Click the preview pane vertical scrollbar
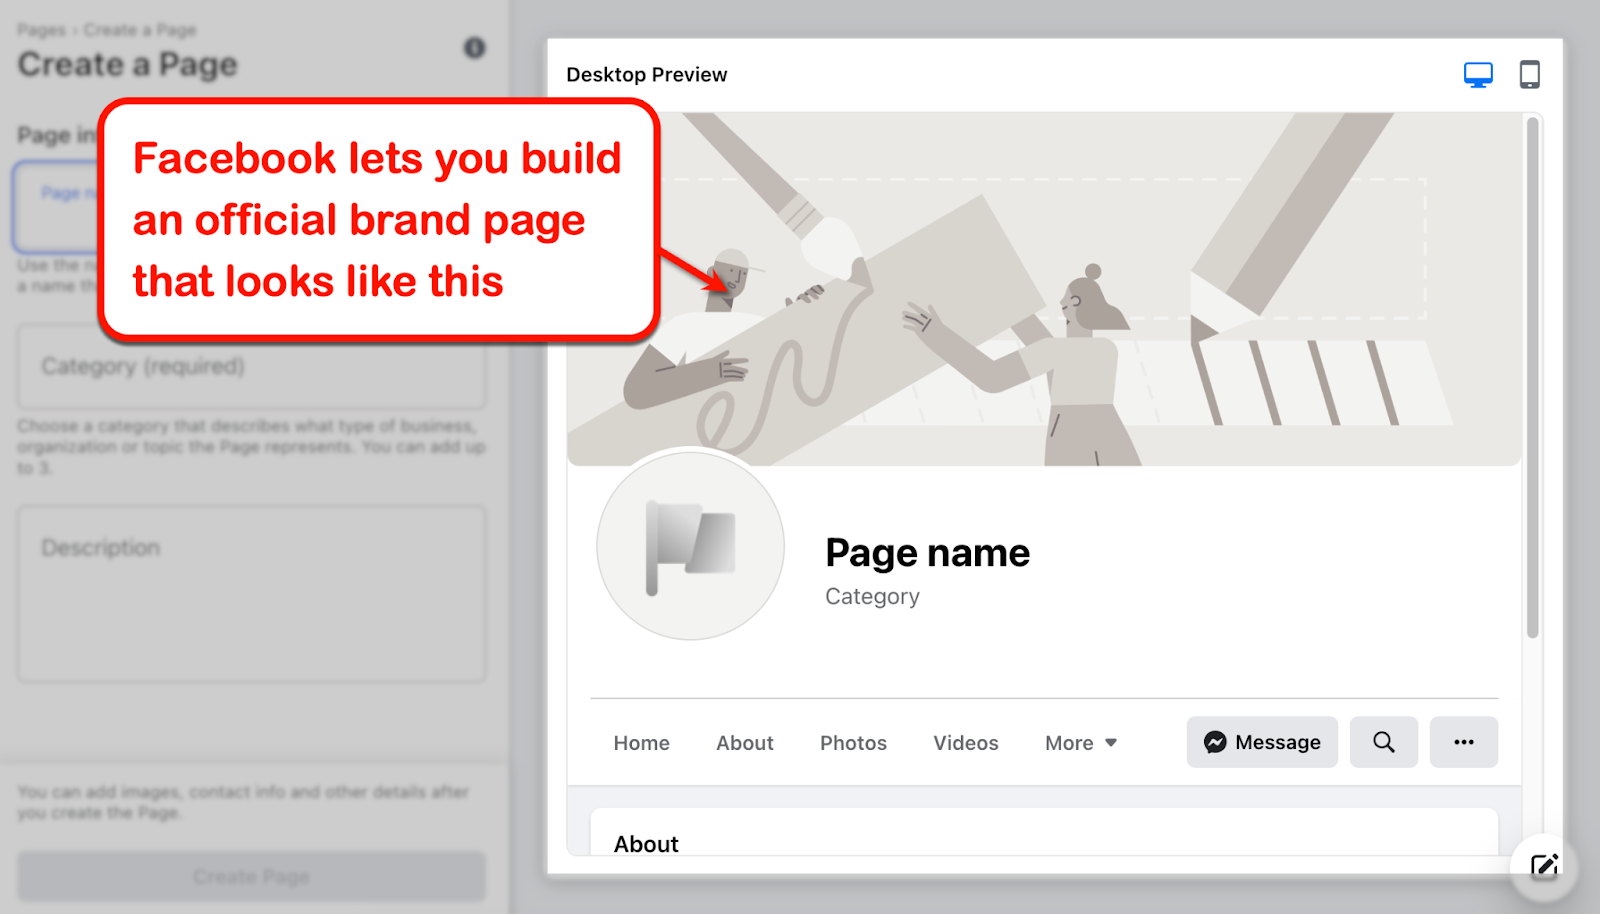The height and width of the screenshot is (914, 1600). pos(1532,378)
